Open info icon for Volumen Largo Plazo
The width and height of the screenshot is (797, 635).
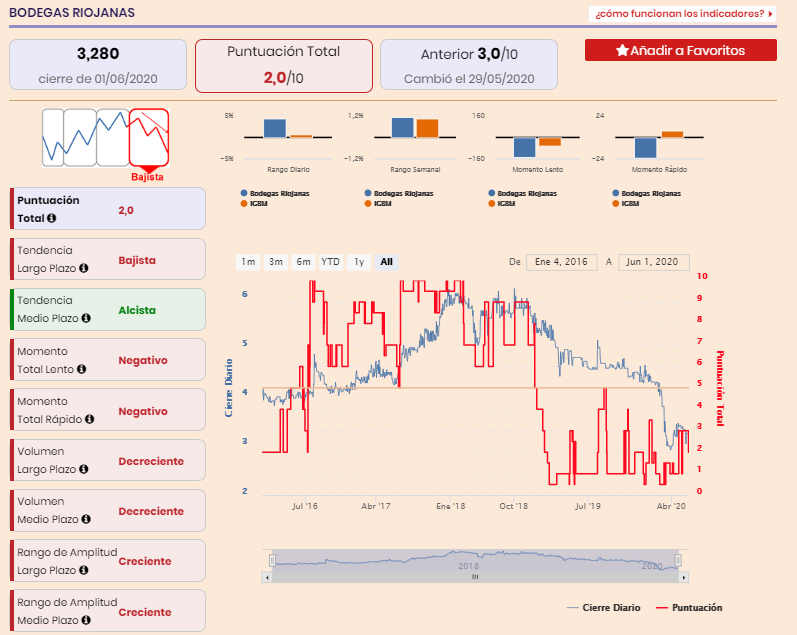coord(84,469)
